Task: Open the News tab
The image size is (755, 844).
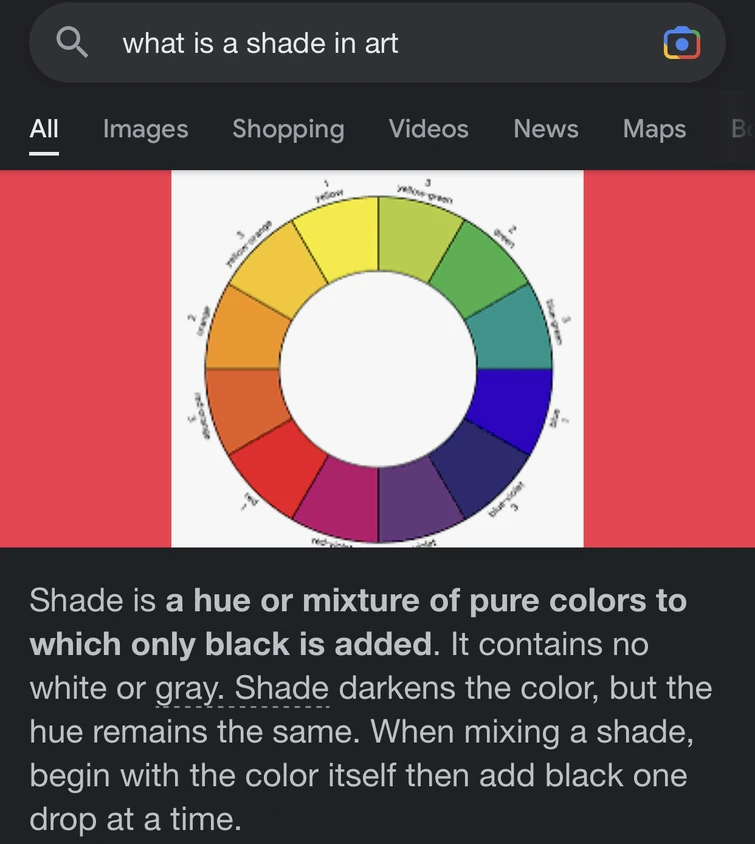Action: (x=545, y=129)
